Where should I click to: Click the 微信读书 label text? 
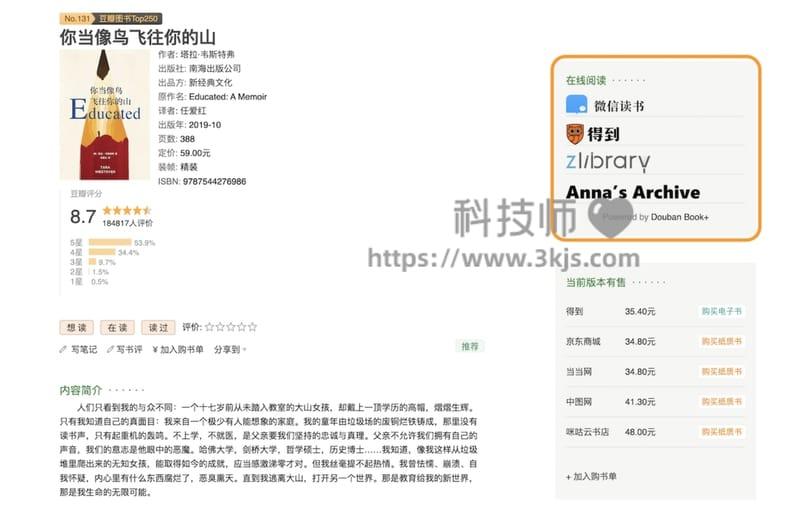619,106
